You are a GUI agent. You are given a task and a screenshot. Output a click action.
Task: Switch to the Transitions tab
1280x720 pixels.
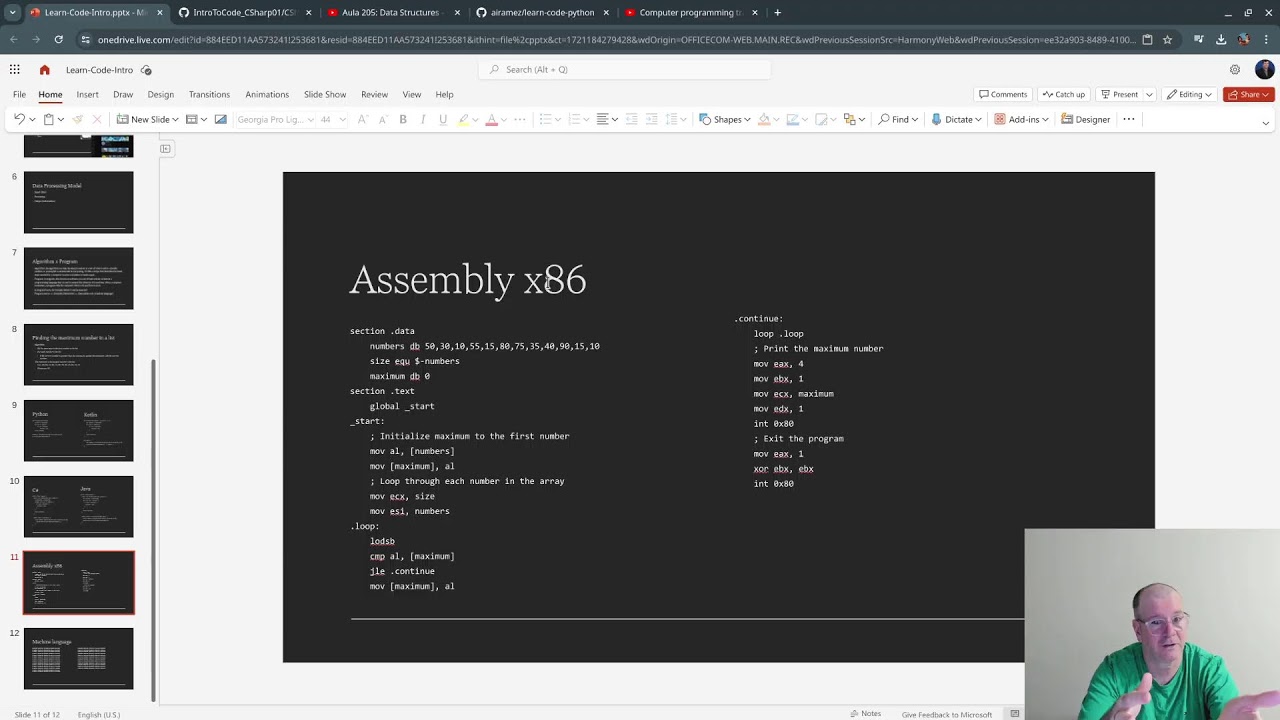click(209, 94)
